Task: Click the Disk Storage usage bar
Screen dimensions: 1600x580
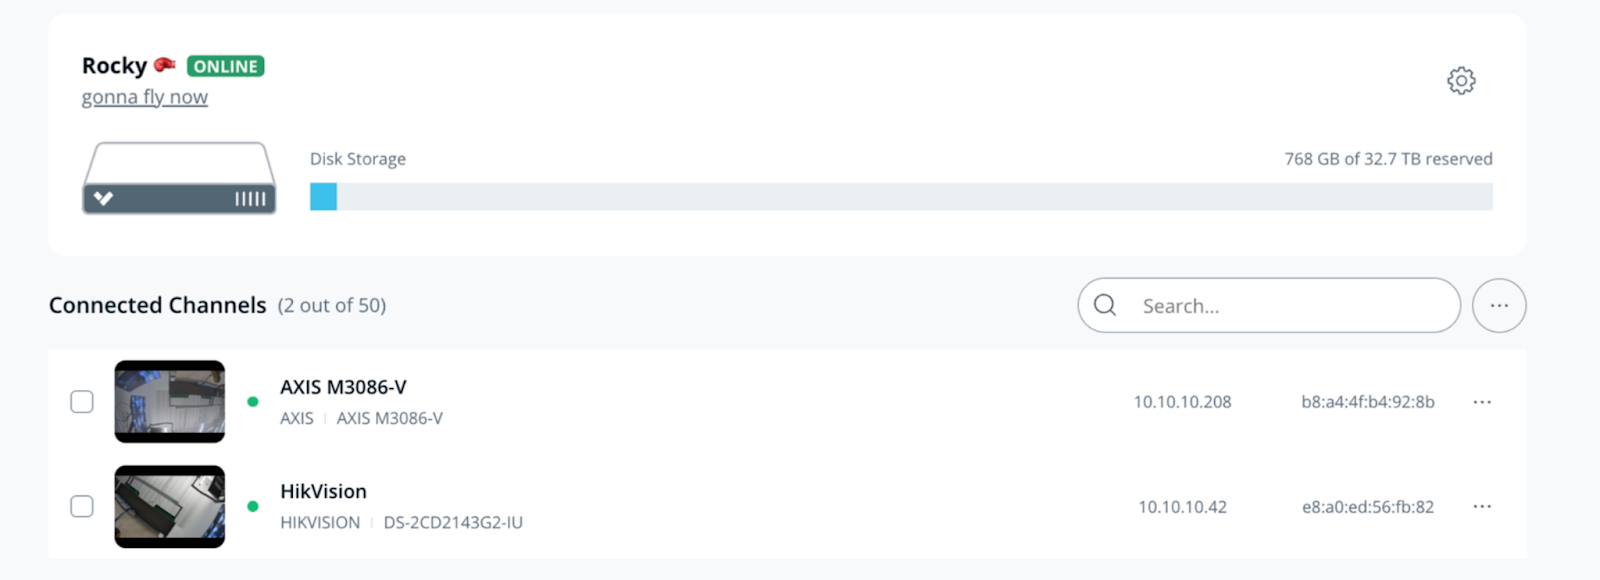Action: point(900,196)
